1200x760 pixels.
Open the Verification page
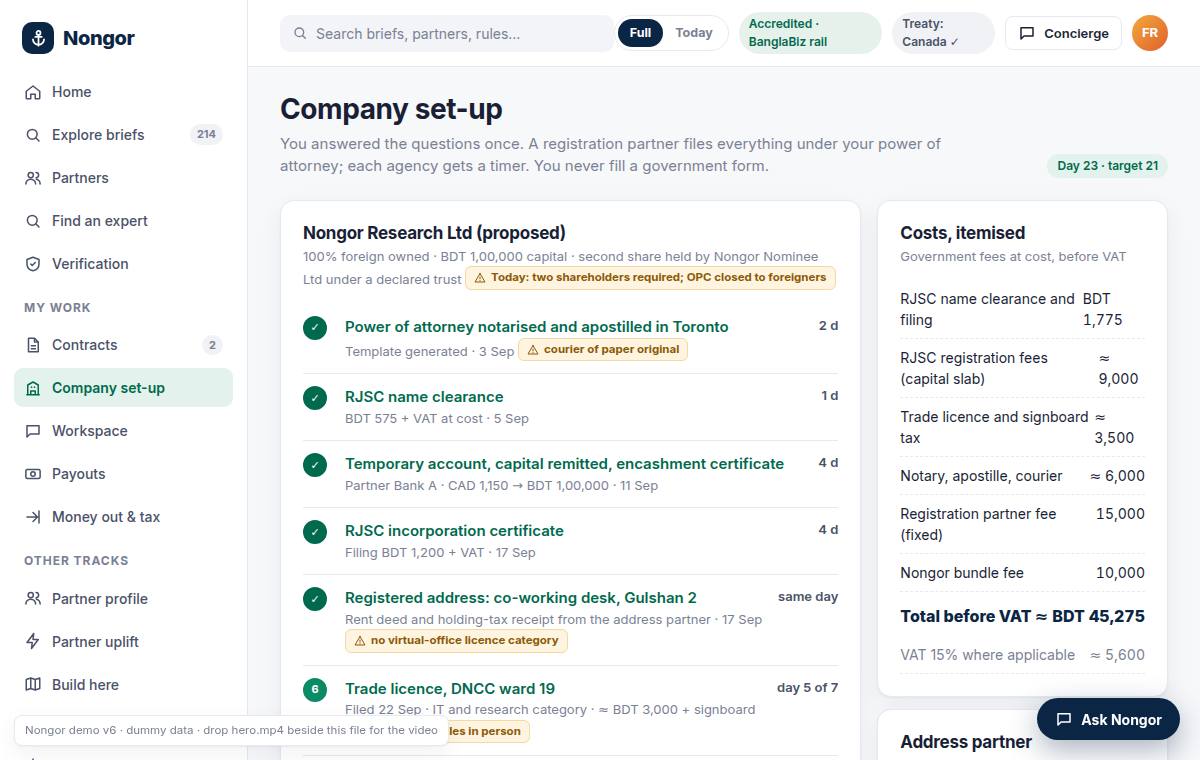[123, 264]
